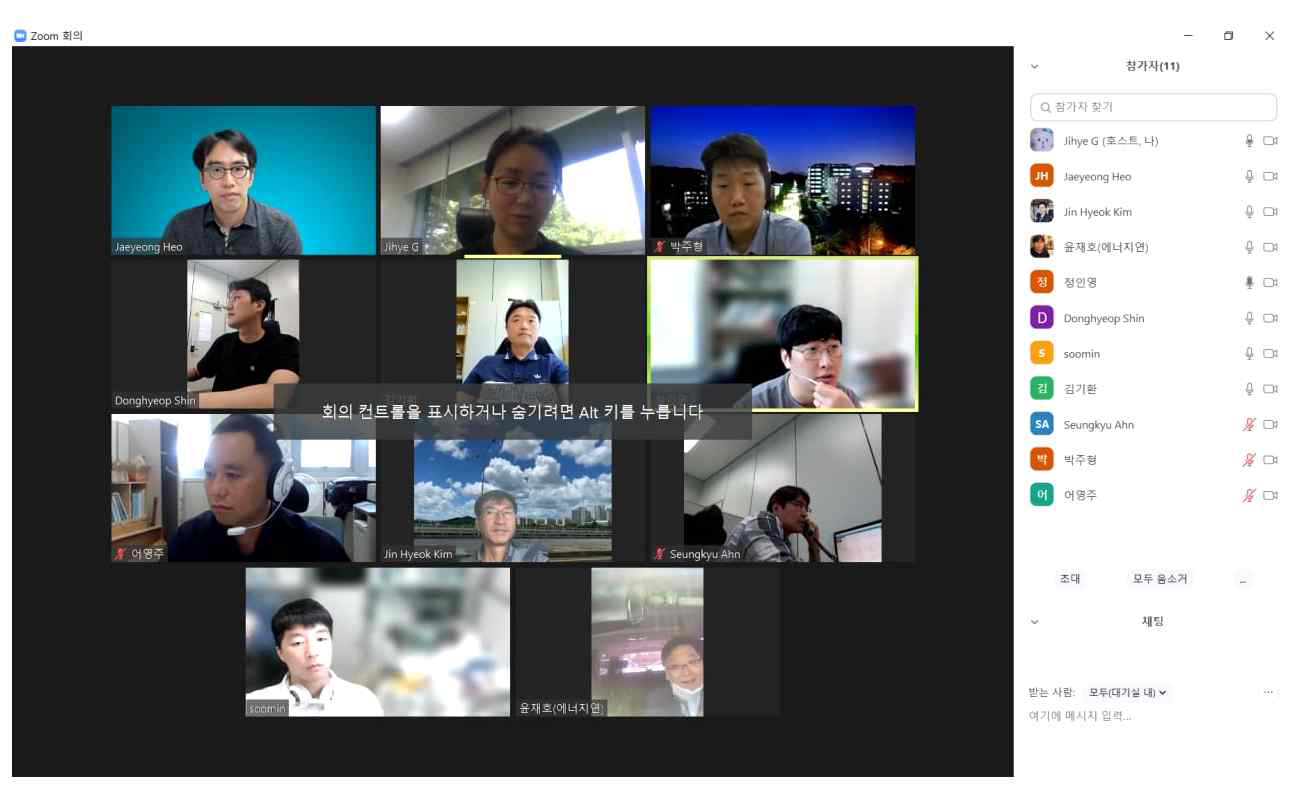The height and width of the screenshot is (794, 1304).
Task: Click Jihye G avatar in participant list
Action: click(1042, 141)
